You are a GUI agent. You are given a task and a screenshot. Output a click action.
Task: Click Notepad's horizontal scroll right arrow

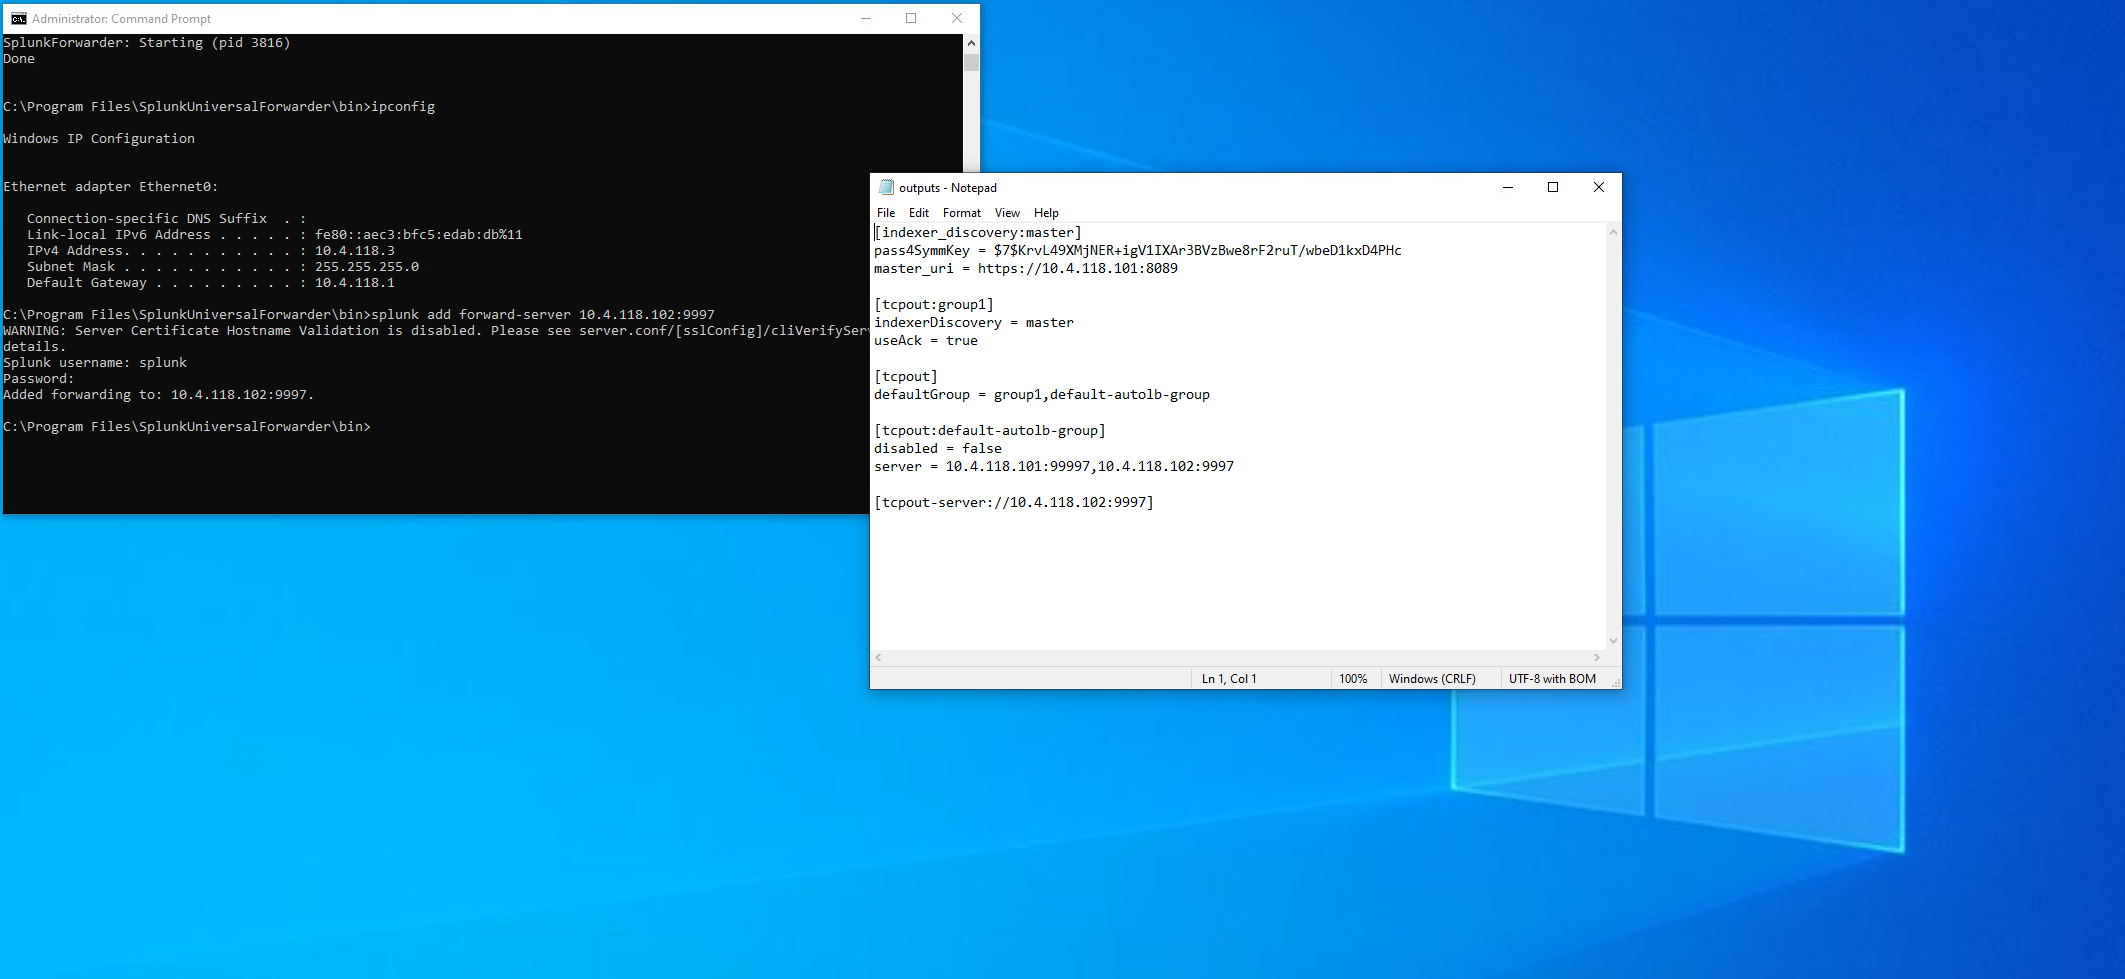(x=1596, y=657)
